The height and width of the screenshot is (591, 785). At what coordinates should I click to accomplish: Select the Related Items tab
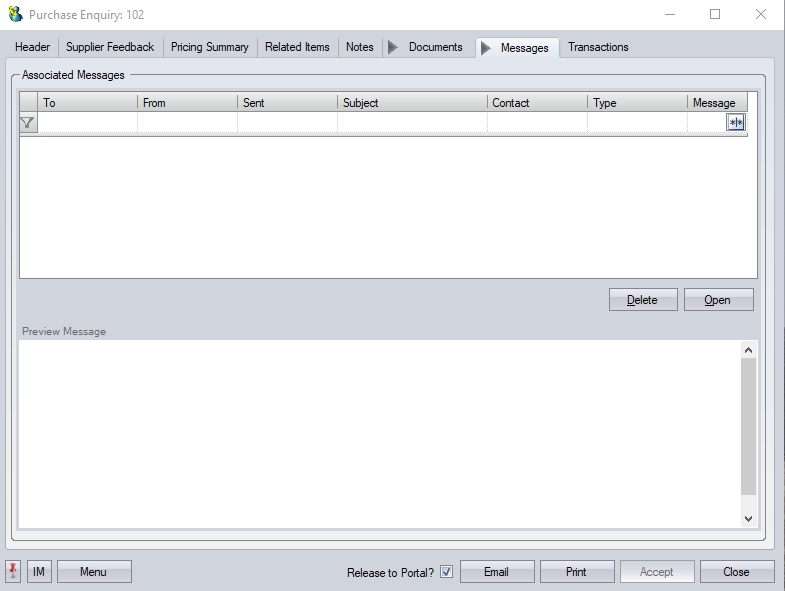(297, 47)
